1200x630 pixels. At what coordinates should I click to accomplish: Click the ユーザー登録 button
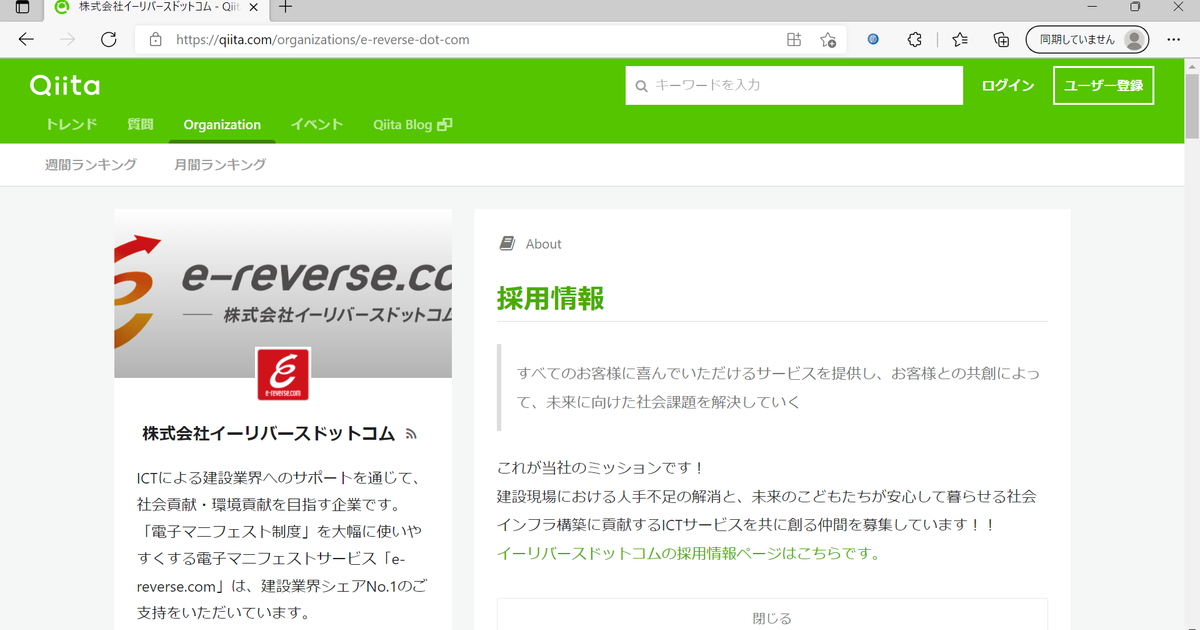(x=1104, y=86)
